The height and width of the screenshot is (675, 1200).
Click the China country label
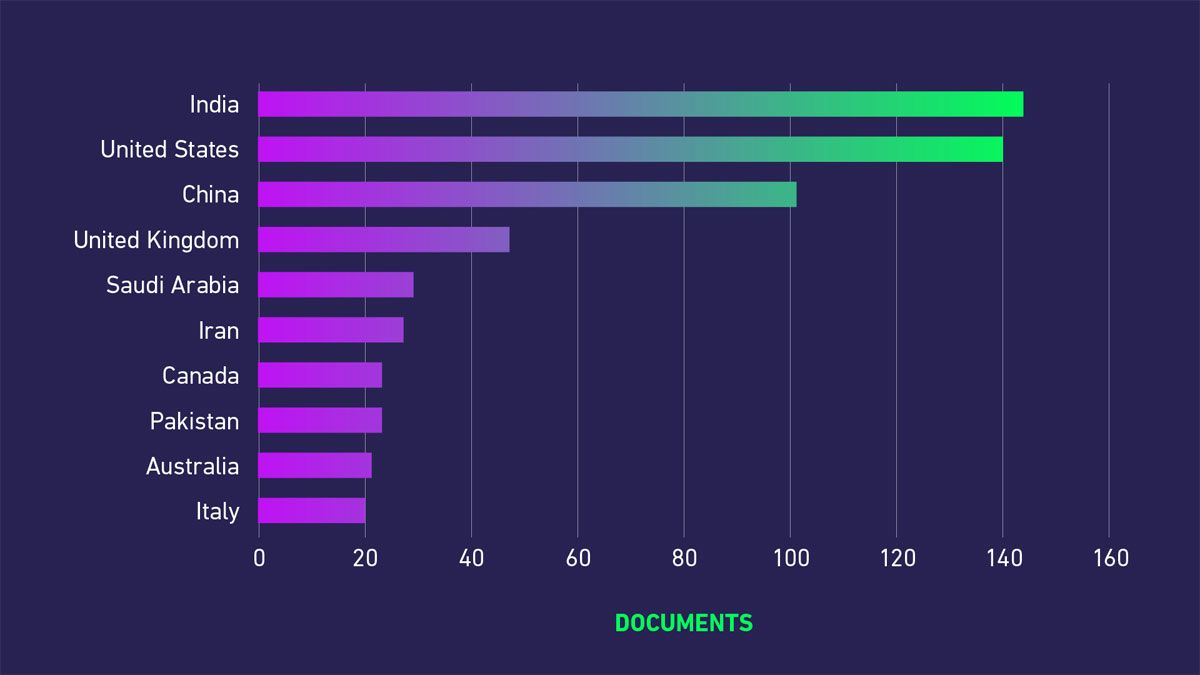(x=211, y=194)
